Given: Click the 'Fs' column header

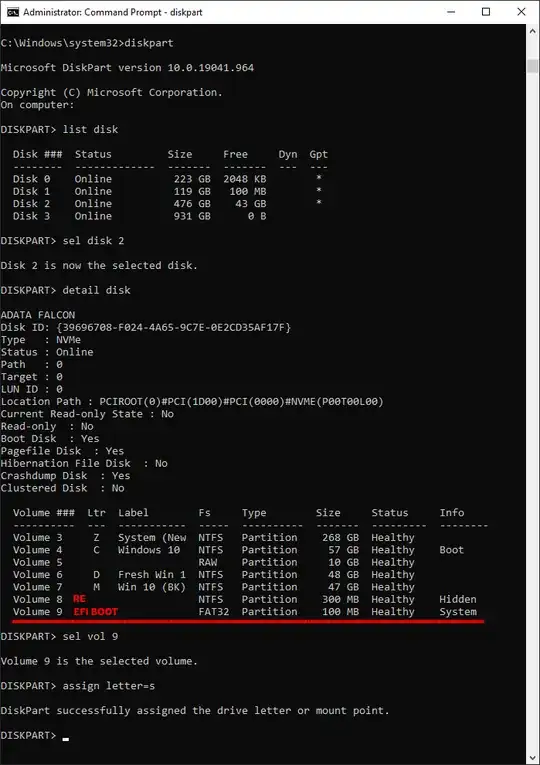Looking at the screenshot, I should [x=204, y=513].
